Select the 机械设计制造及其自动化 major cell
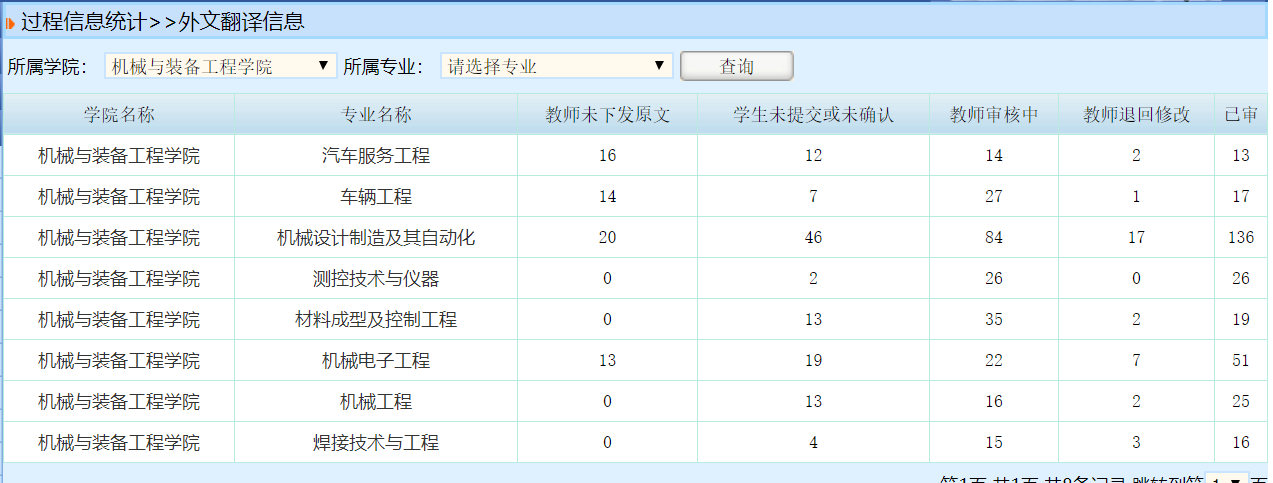 pyautogui.click(x=376, y=238)
